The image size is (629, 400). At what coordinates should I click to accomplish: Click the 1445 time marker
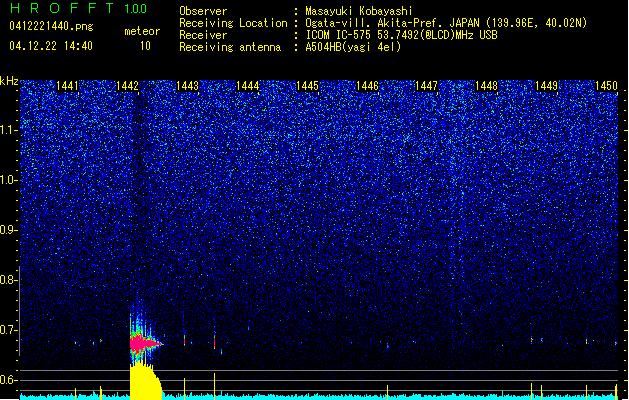307,86
